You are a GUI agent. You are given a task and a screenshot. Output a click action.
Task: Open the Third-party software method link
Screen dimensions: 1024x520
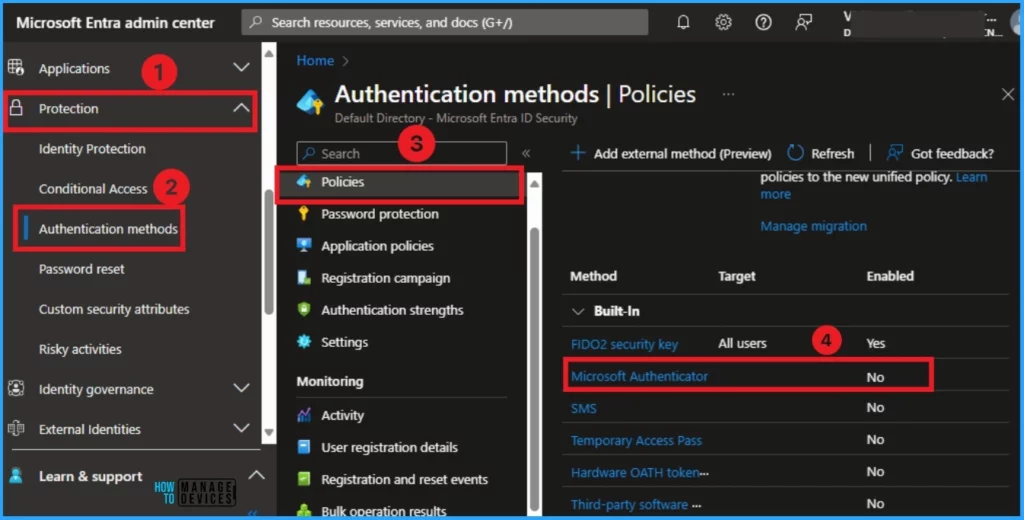pyautogui.click(x=635, y=504)
